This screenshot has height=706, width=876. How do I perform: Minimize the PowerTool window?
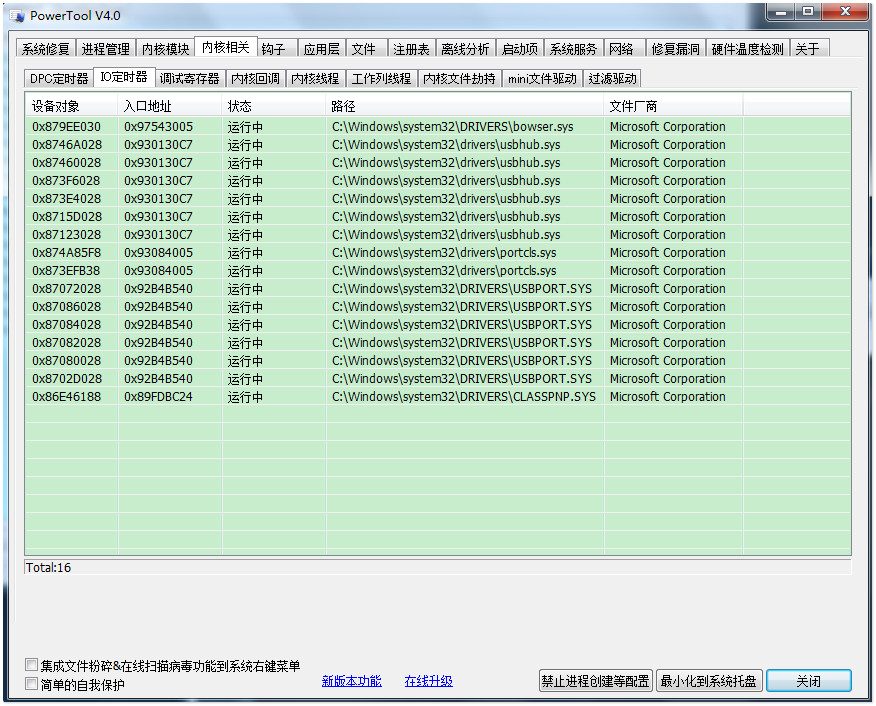781,12
